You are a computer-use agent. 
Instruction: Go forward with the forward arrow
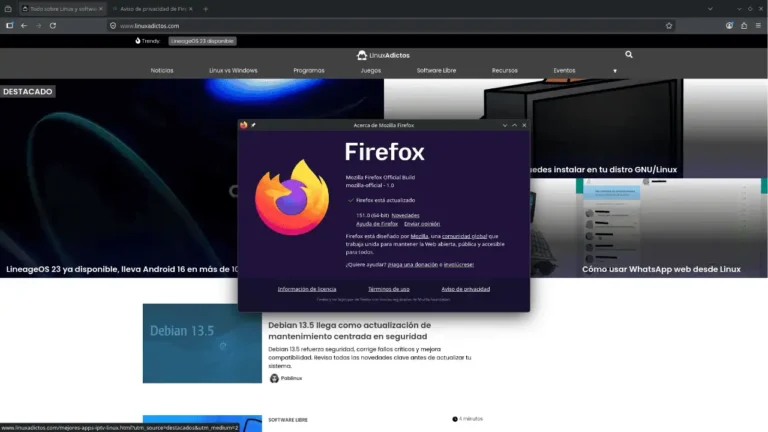coord(39,25)
